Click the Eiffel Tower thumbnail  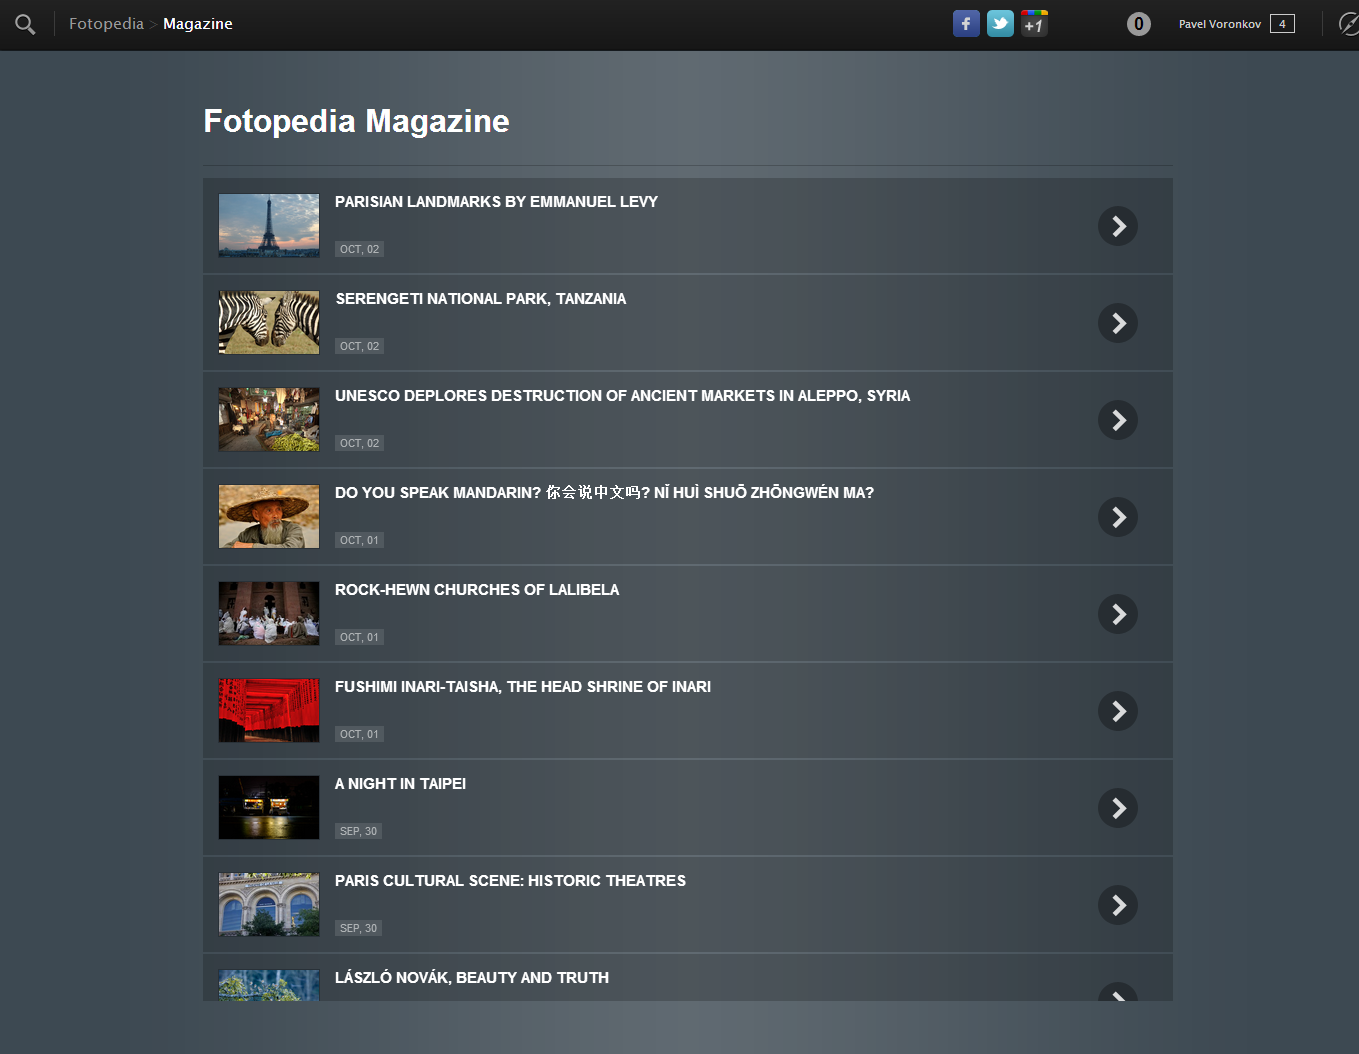[269, 226]
